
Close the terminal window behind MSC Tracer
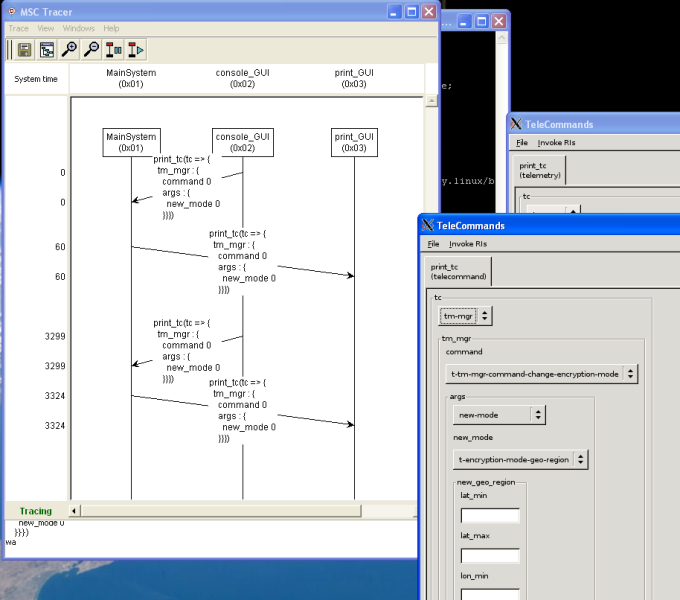pos(499,22)
